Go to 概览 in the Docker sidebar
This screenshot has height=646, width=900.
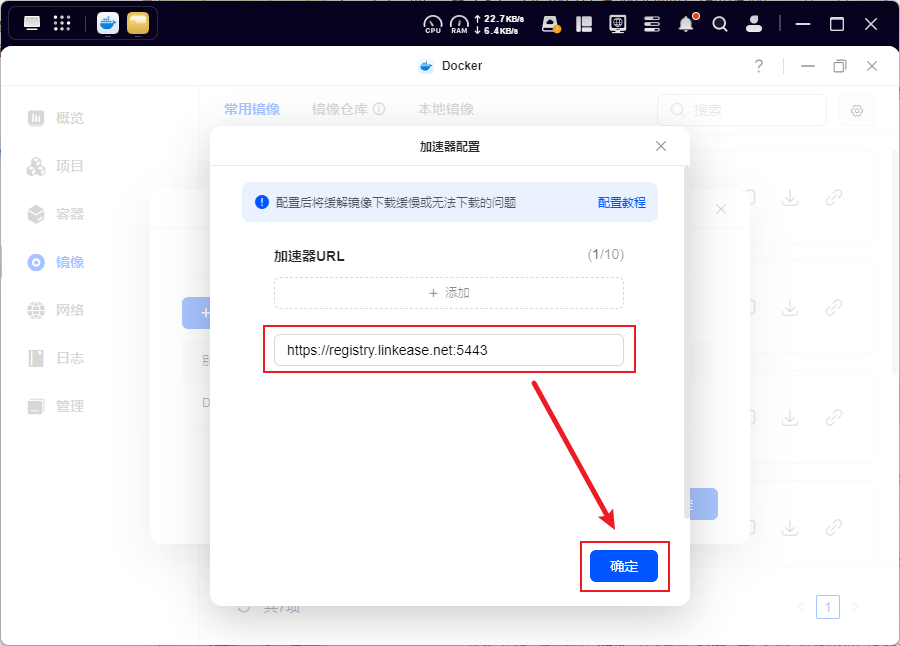[x=56, y=118]
